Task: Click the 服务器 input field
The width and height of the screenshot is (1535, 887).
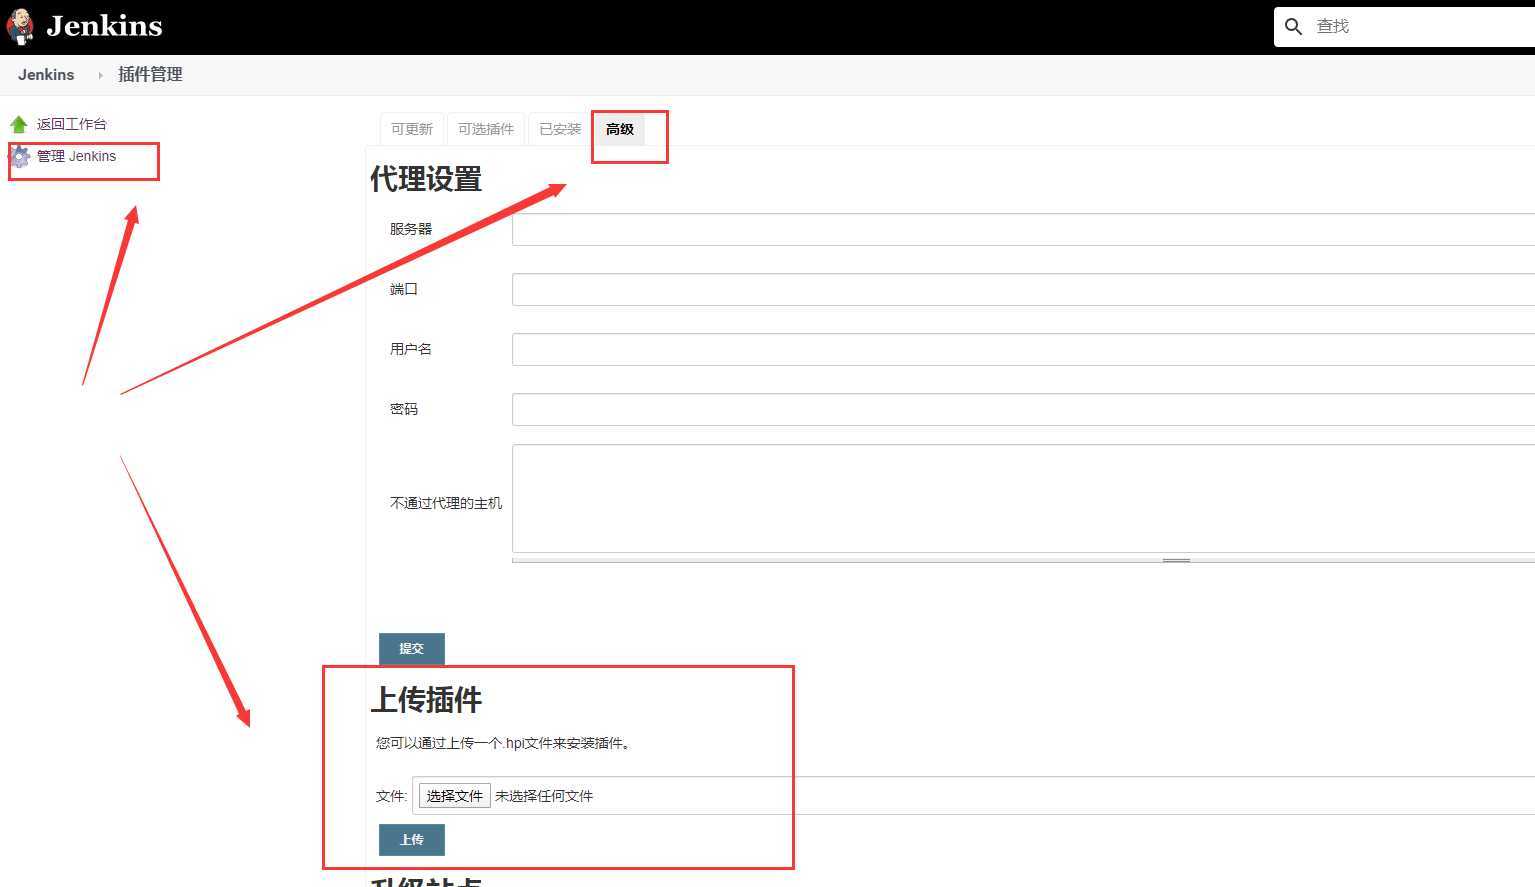Action: 1023,229
